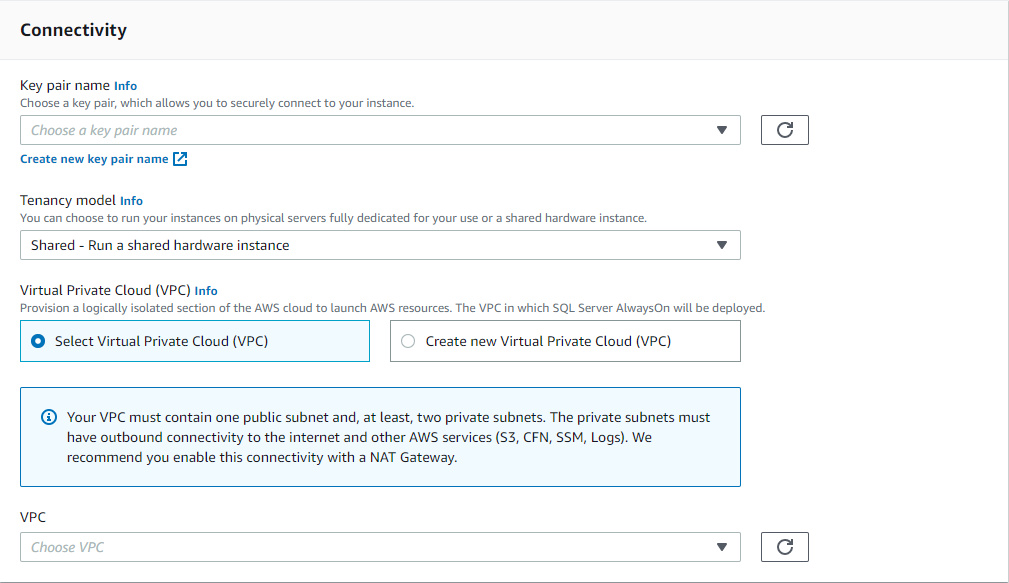
Task: Open the Shared tenancy model dropdown
Action: [x=380, y=244]
